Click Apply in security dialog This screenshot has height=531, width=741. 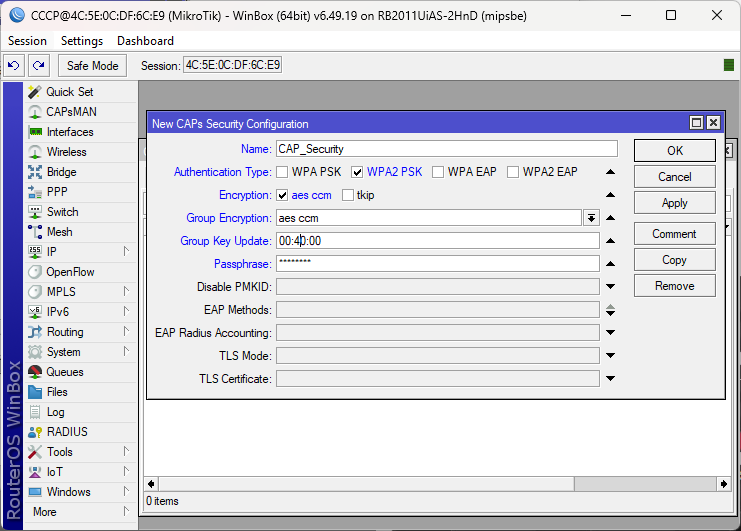674,203
